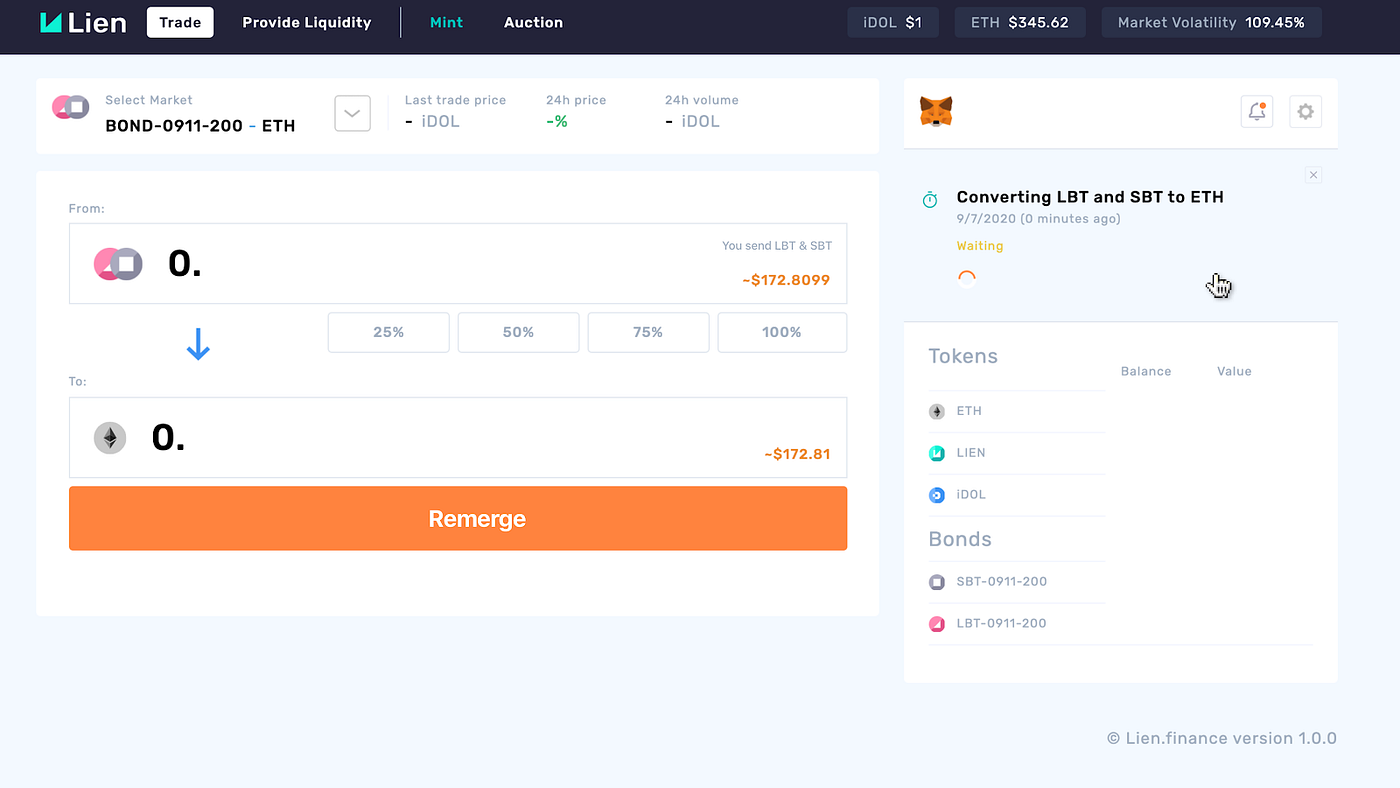1400x788 pixels.
Task: Set amount to 50%
Action: [x=518, y=332]
